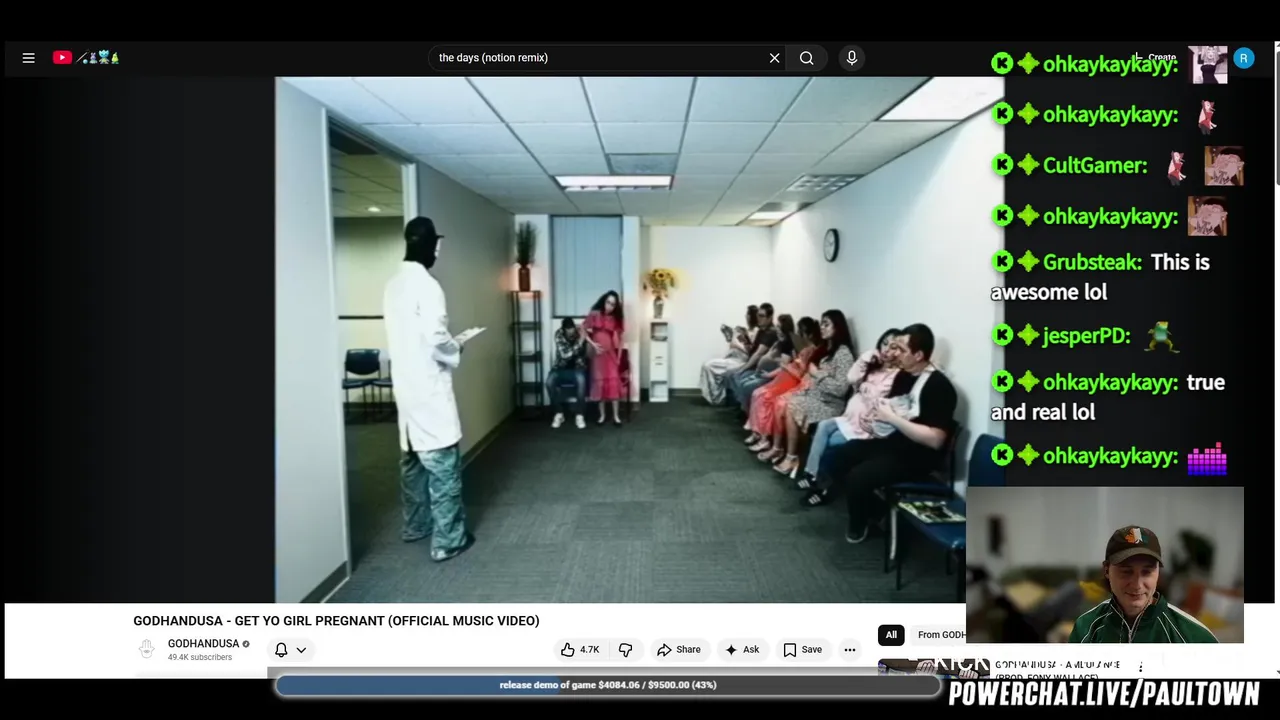This screenshot has height=720, width=1280.
Task: Select the 'All' filter chip
Action: click(x=891, y=635)
